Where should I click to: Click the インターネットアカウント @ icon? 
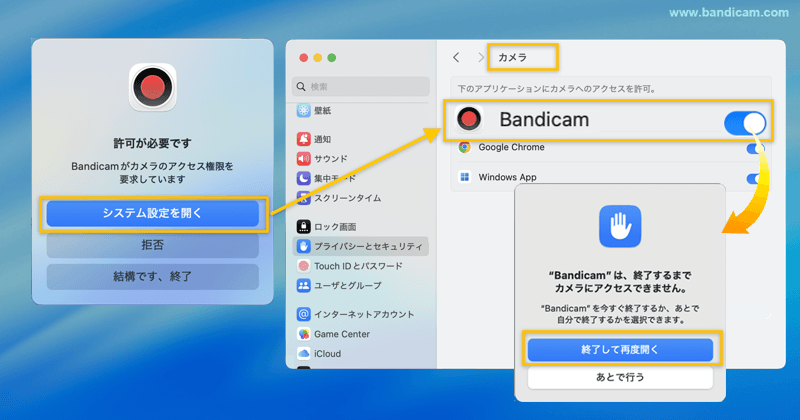[x=304, y=314]
